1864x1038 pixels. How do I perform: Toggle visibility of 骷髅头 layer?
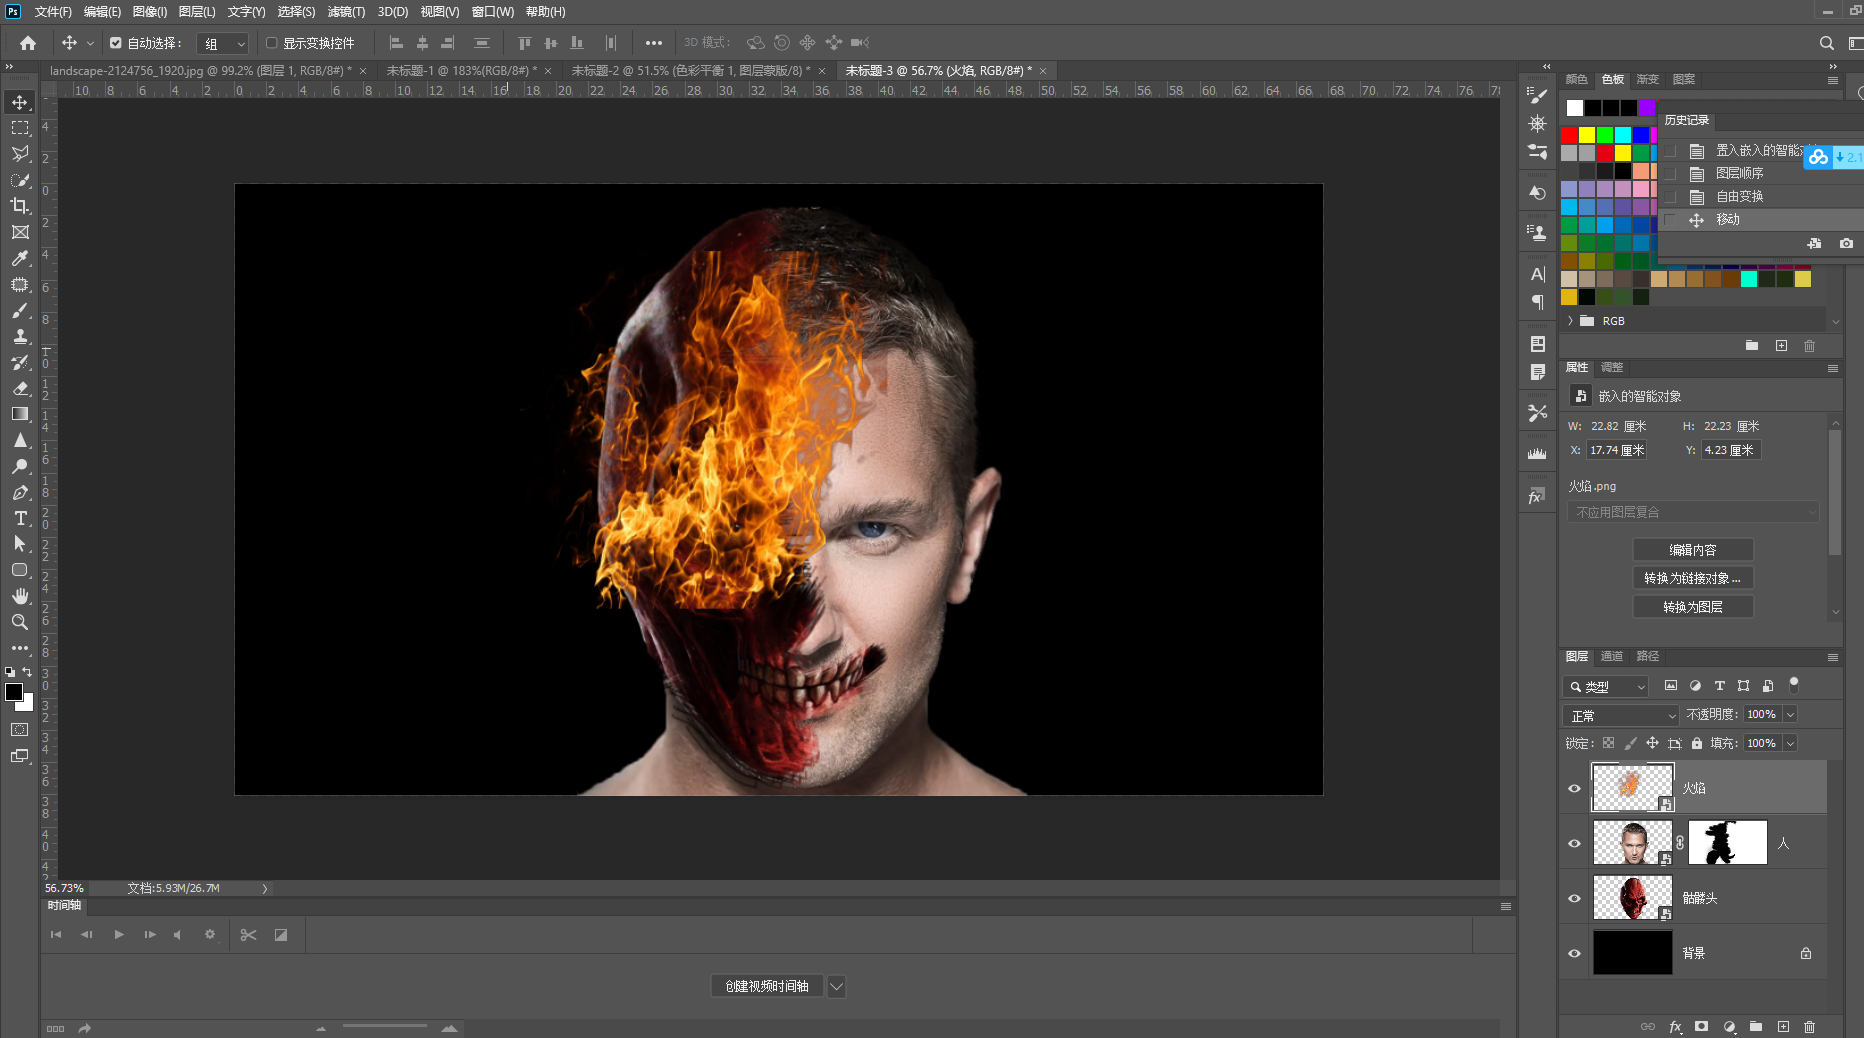coord(1574,898)
